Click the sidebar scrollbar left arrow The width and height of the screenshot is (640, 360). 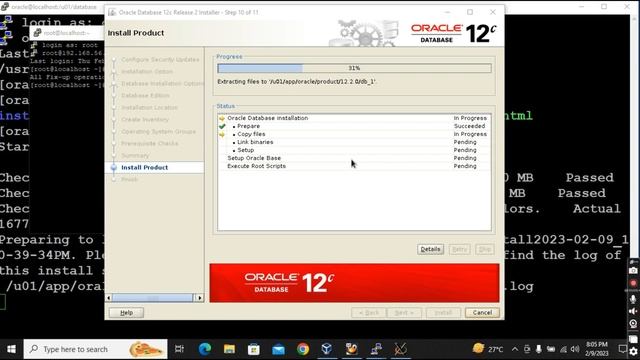click(x=109, y=298)
